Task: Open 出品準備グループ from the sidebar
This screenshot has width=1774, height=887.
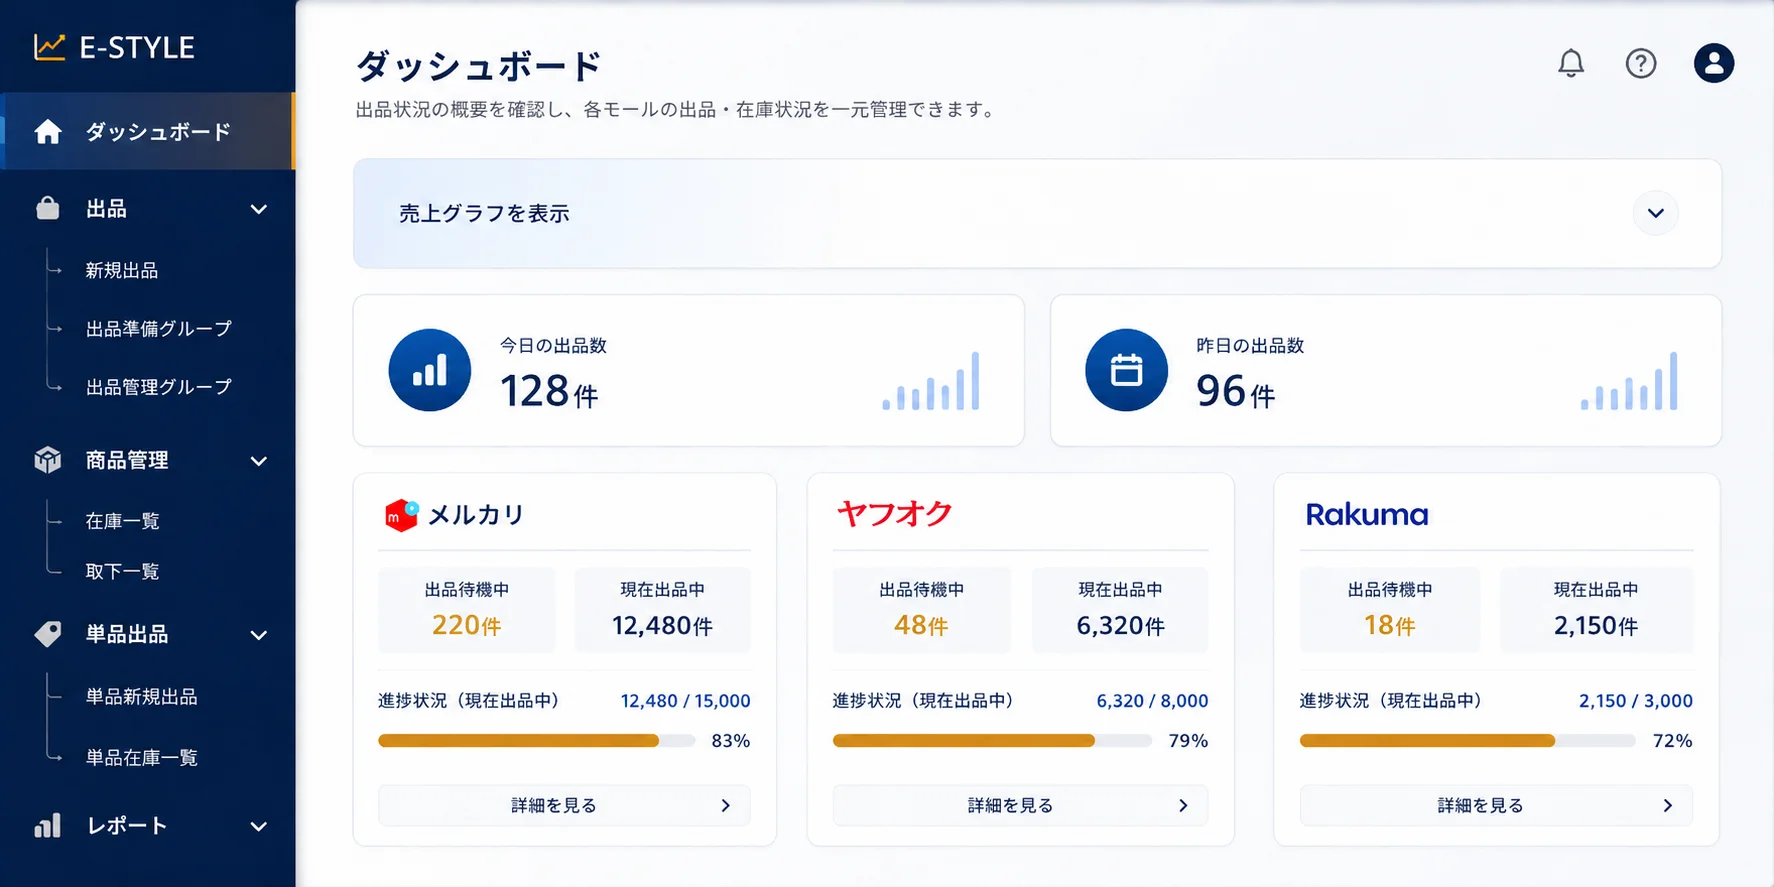Action: click(x=159, y=328)
